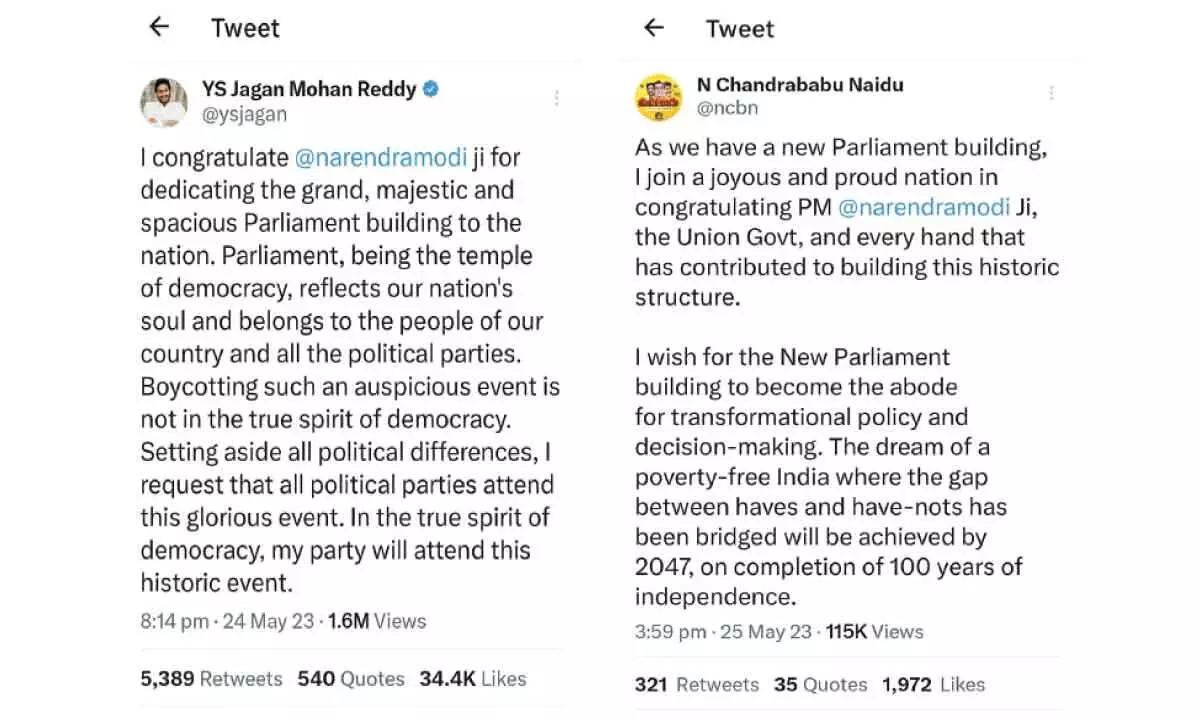Open YS Jagan Mohan Reddy's profile picture
Screen dimensions: 1200x720
coord(163,102)
